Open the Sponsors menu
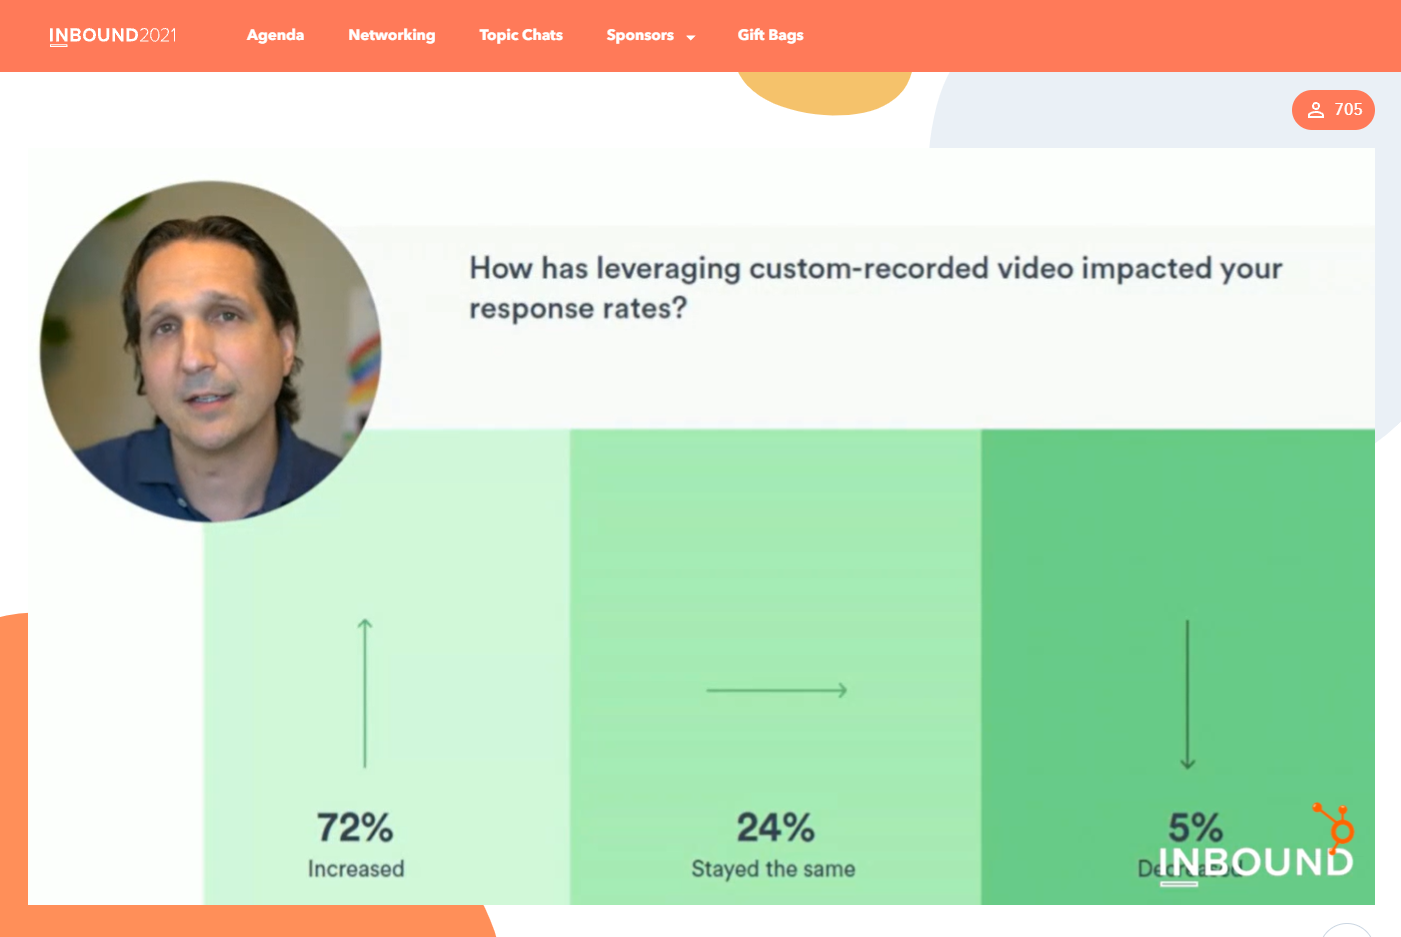Image resolution: width=1401 pixels, height=937 pixels. click(x=640, y=35)
